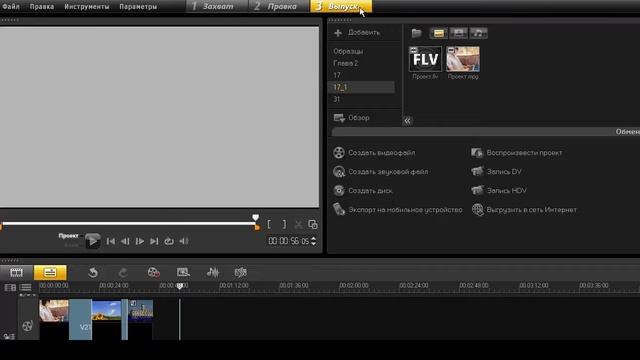Select the Проект.flv thumbnail
The width and height of the screenshot is (640, 360).
[x=425, y=59]
